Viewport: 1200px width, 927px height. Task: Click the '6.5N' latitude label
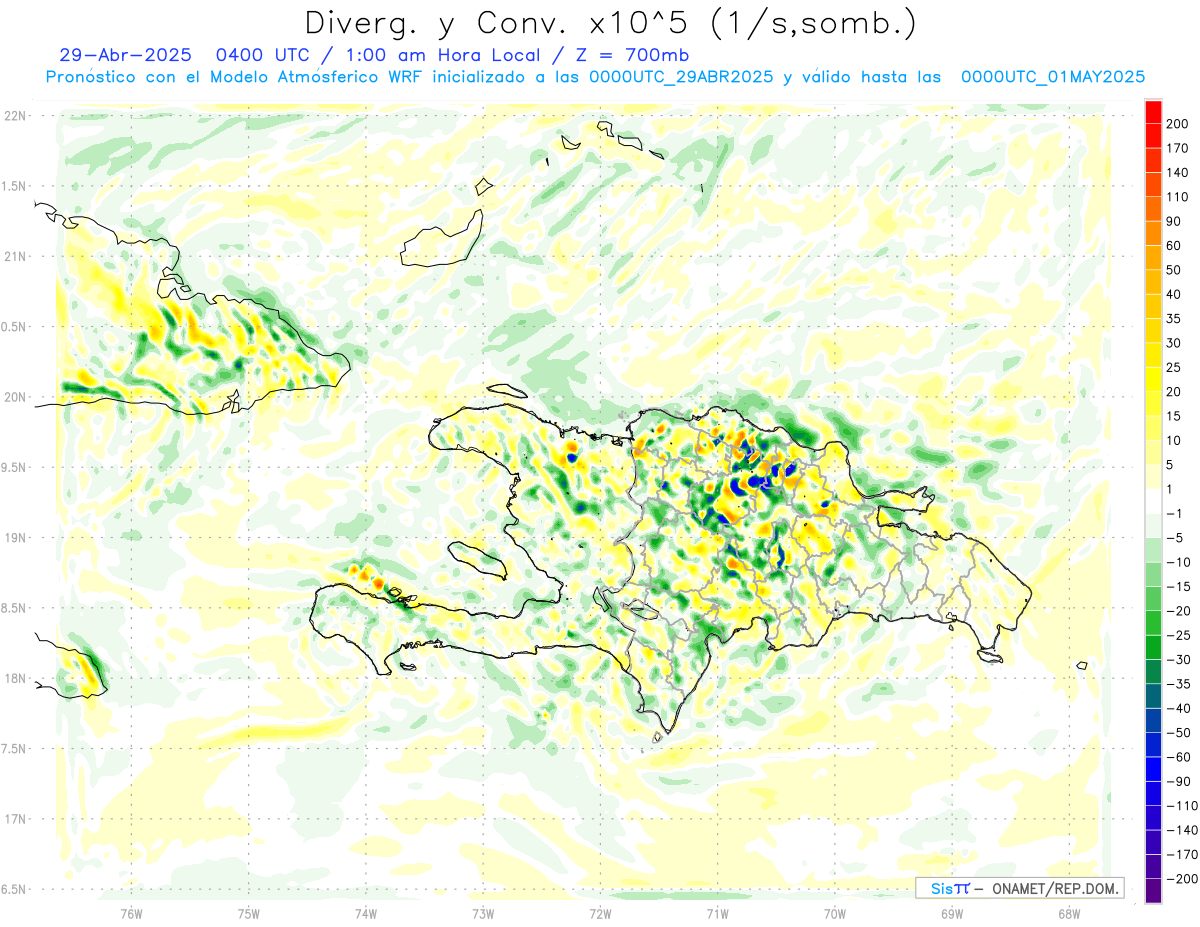pyautogui.click(x=15, y=889)
